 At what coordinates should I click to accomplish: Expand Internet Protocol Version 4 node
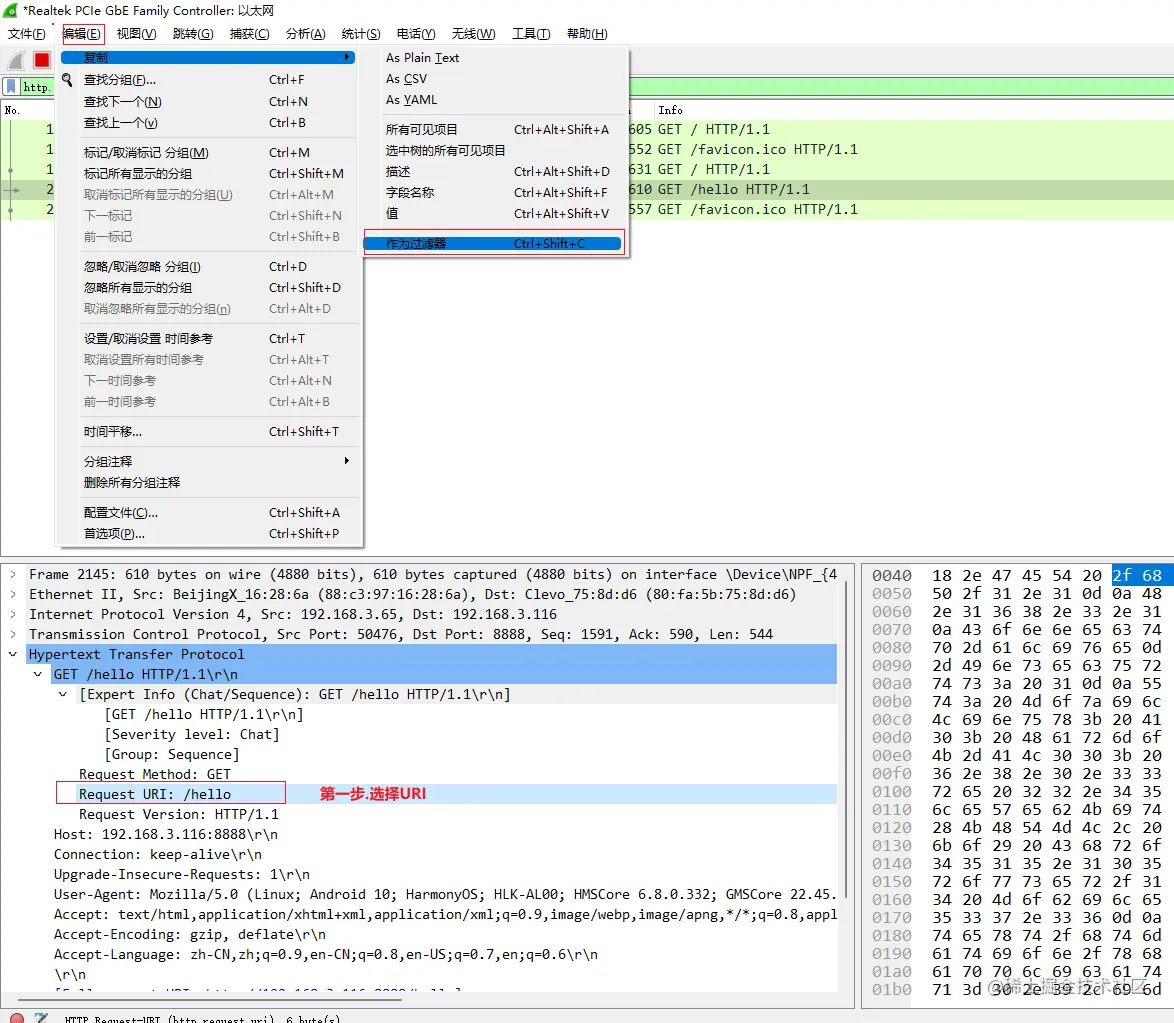pos(13,614)
